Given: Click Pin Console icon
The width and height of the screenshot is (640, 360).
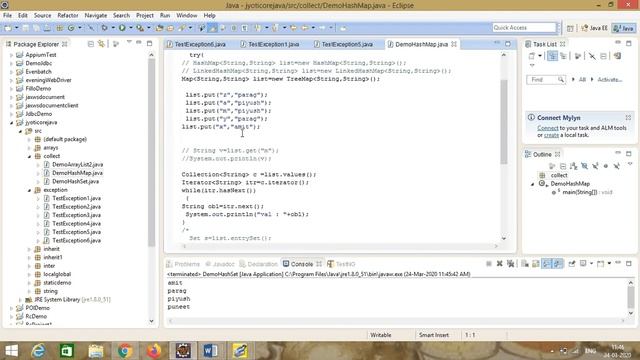Looking at the screenshot, I should [x=572, y=264].
